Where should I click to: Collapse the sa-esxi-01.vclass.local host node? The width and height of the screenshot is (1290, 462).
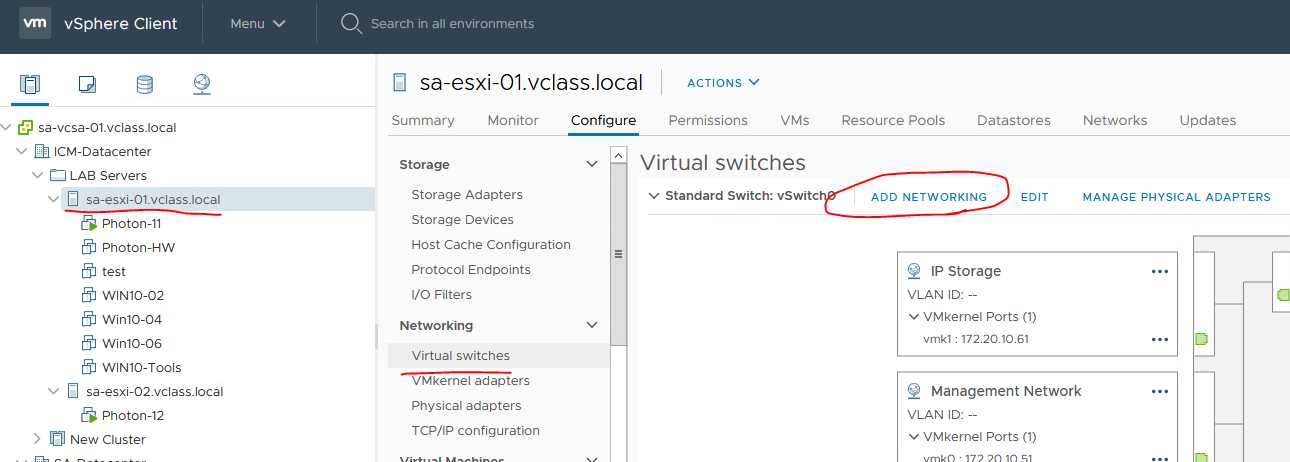coord(54,200)
